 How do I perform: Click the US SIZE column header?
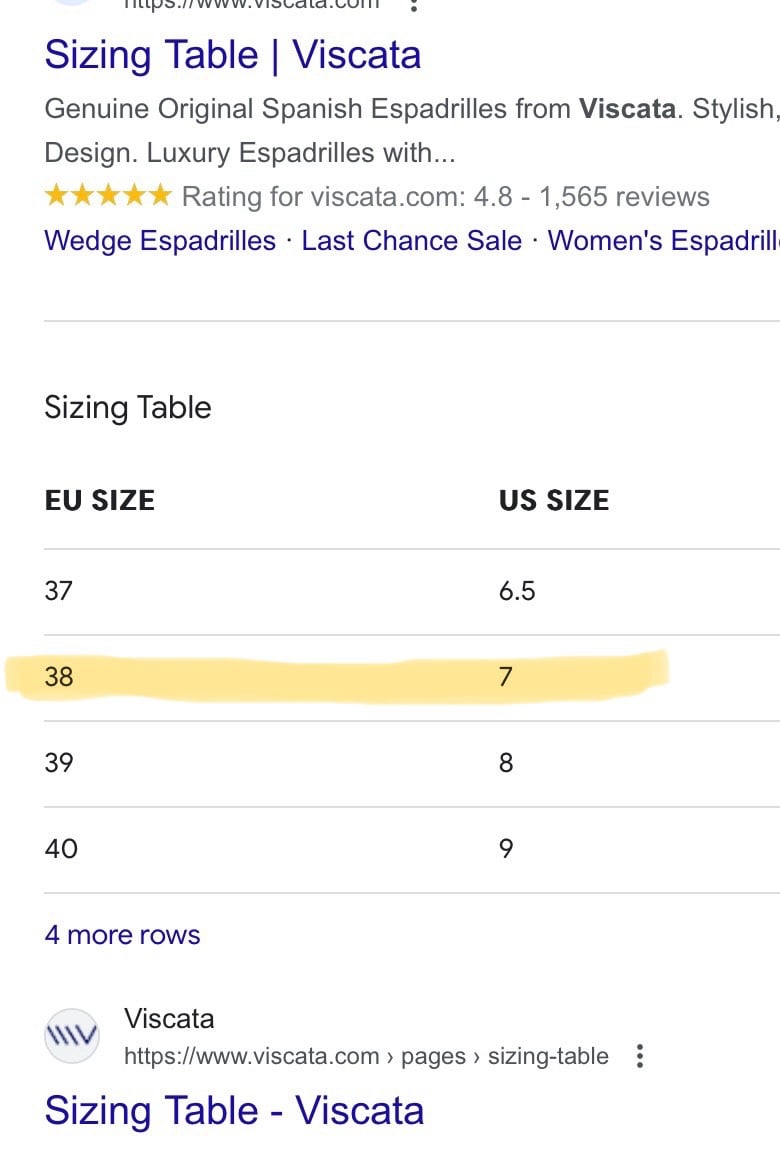[554, 500]
